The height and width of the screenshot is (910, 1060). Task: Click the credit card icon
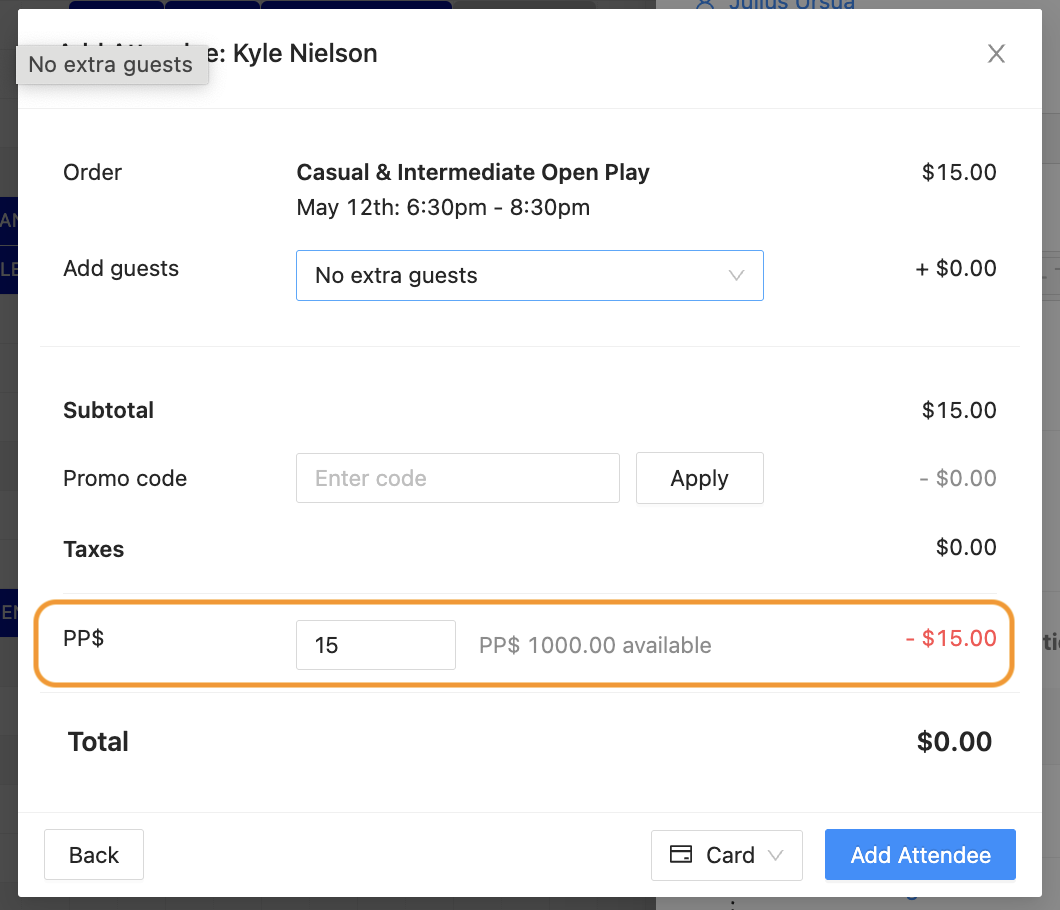point(681,855)
